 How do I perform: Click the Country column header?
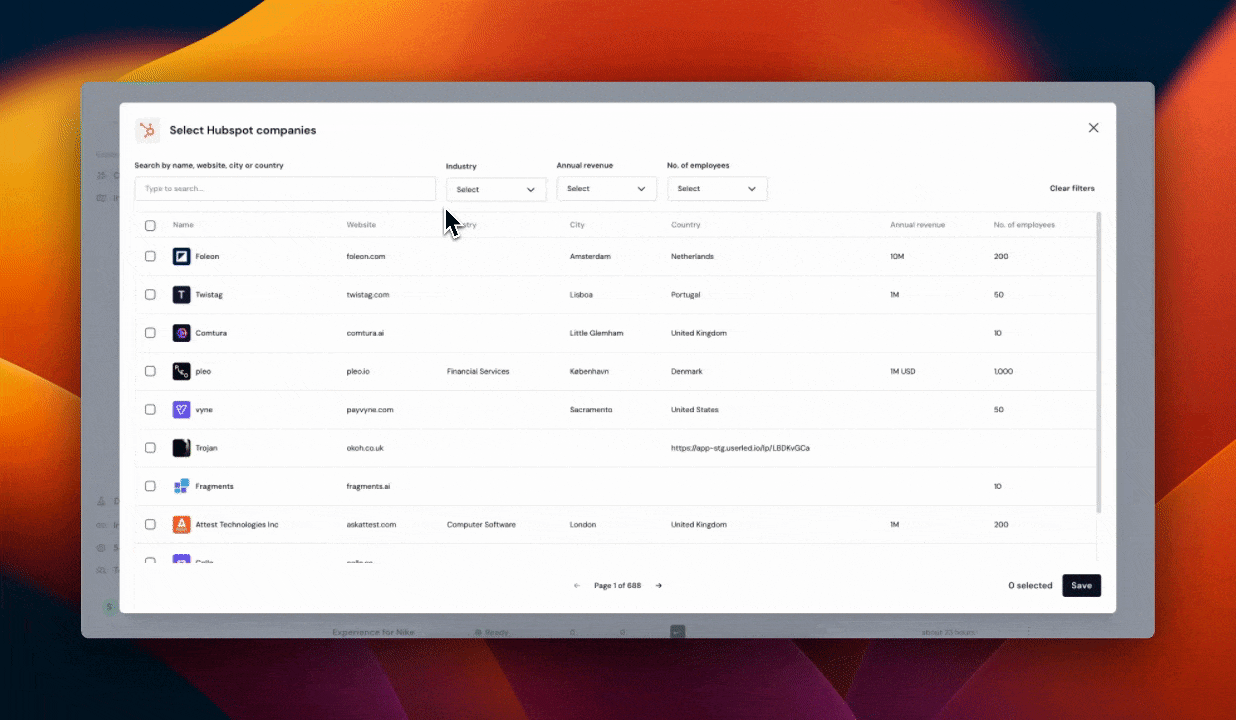click(686, 226)
